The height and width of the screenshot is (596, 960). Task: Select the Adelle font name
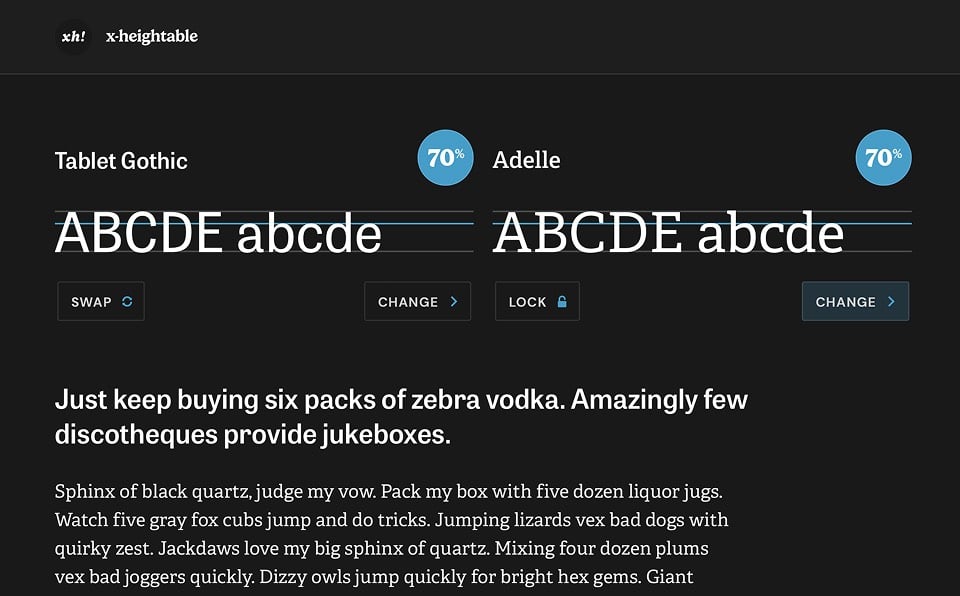[x=526, y=160]
